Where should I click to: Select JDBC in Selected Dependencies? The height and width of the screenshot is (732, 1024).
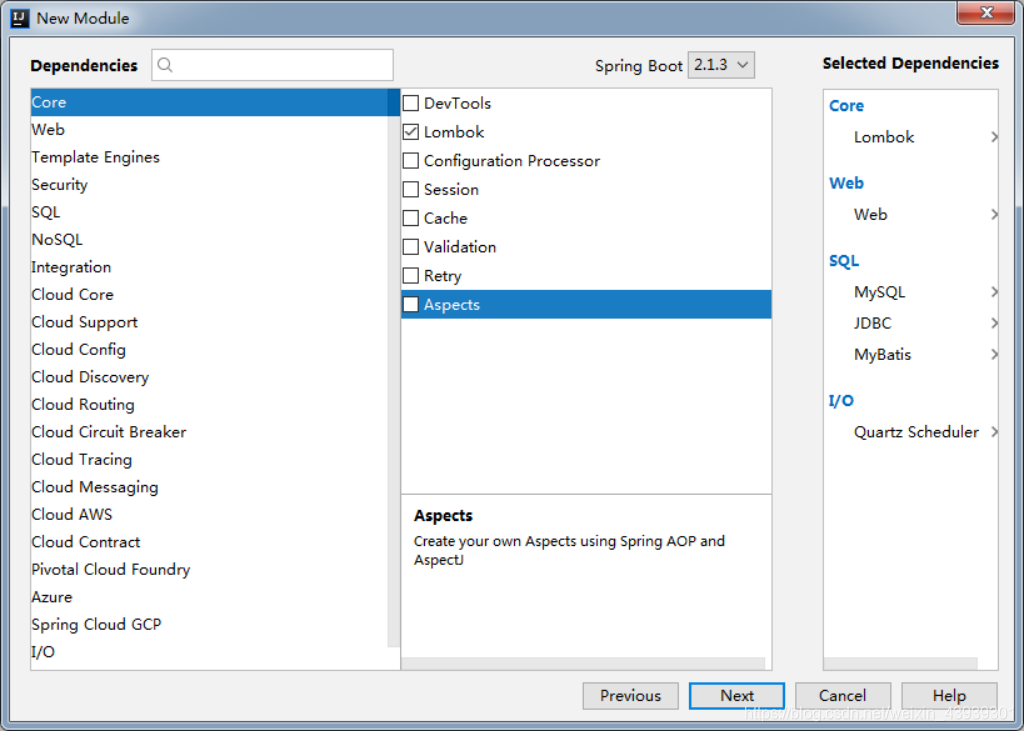(x=872, y=323)
